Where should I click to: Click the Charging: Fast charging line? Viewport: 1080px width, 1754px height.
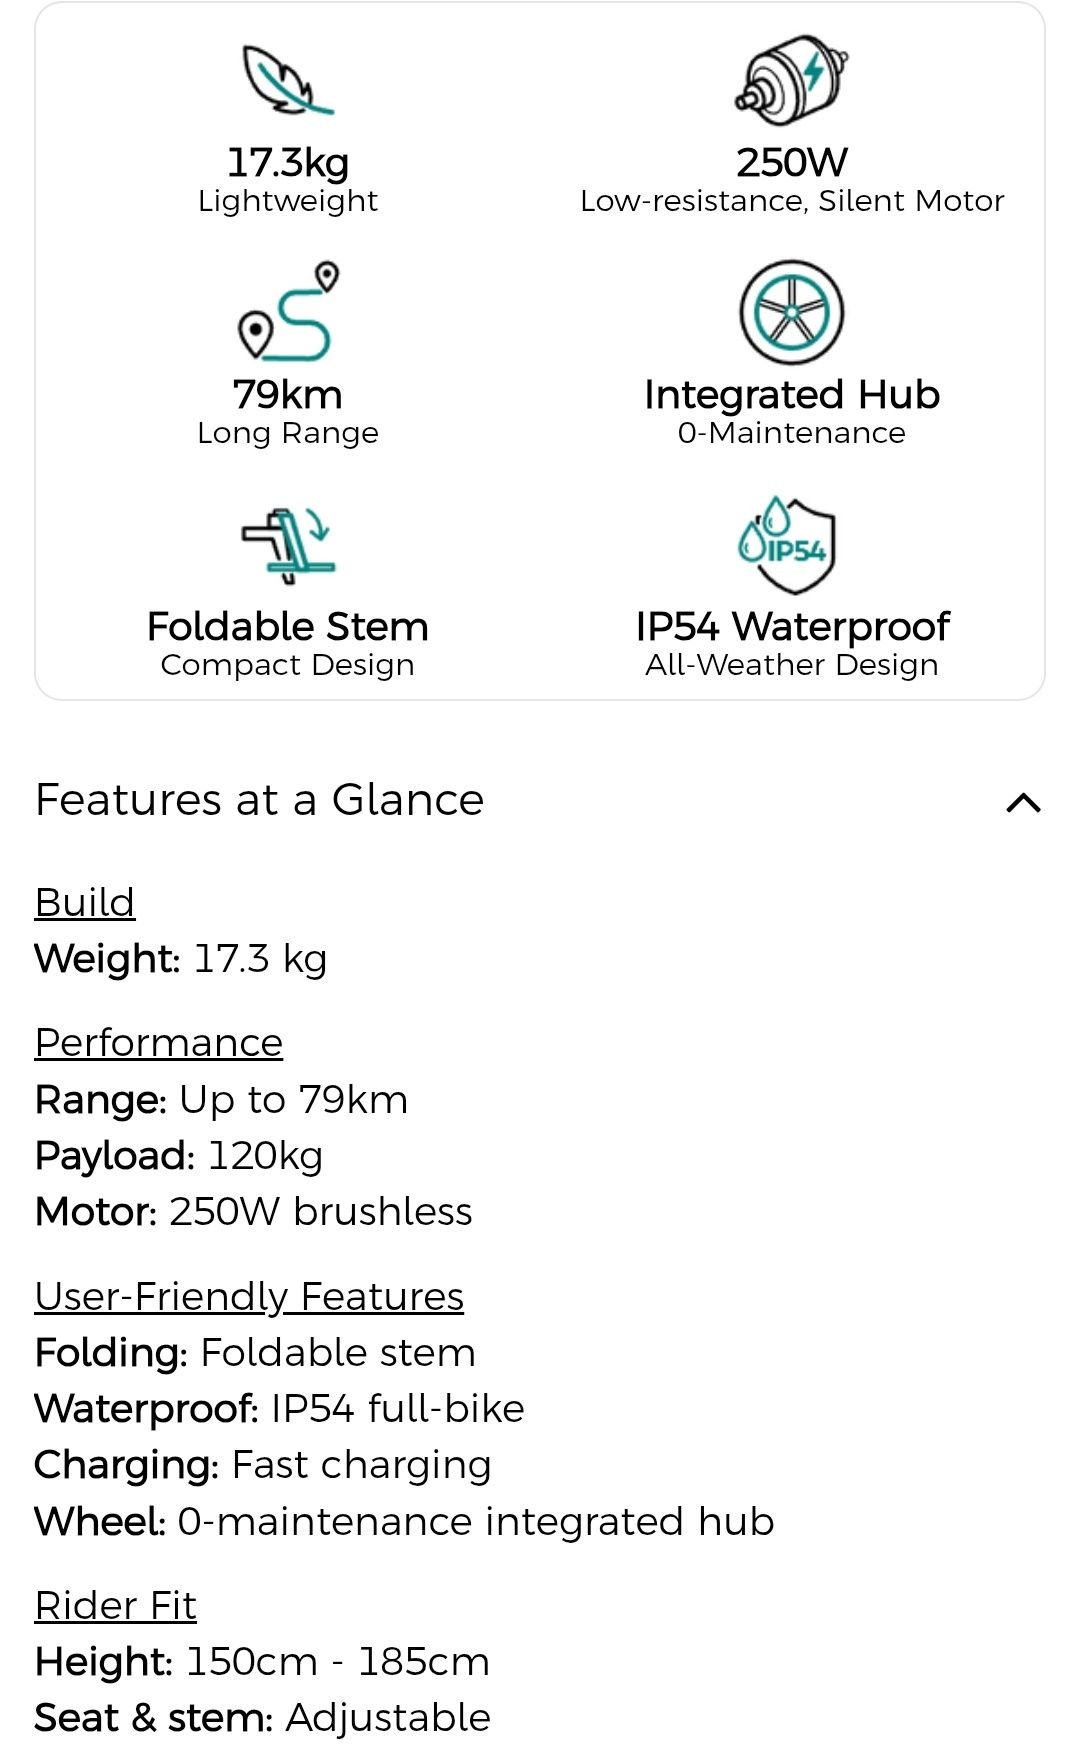[x=263, y=1465]
